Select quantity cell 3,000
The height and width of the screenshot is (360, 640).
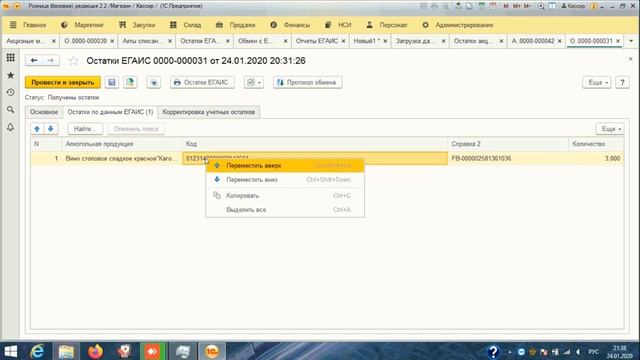596,158
